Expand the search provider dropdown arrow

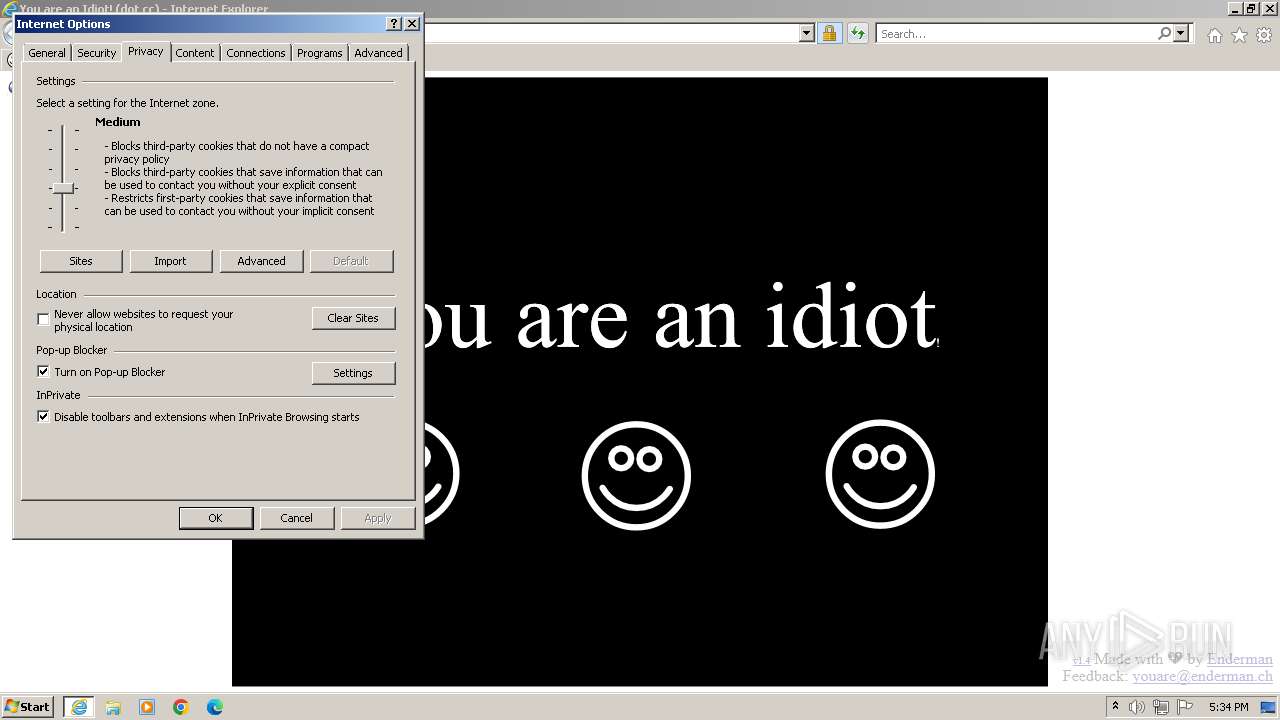[x=1181, y=33]
